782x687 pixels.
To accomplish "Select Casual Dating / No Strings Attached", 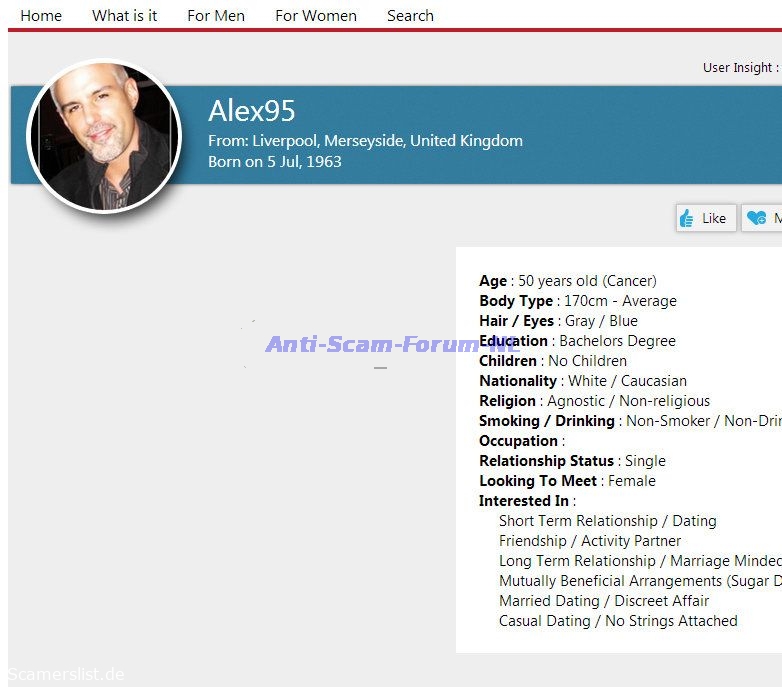I will (618, 621).
